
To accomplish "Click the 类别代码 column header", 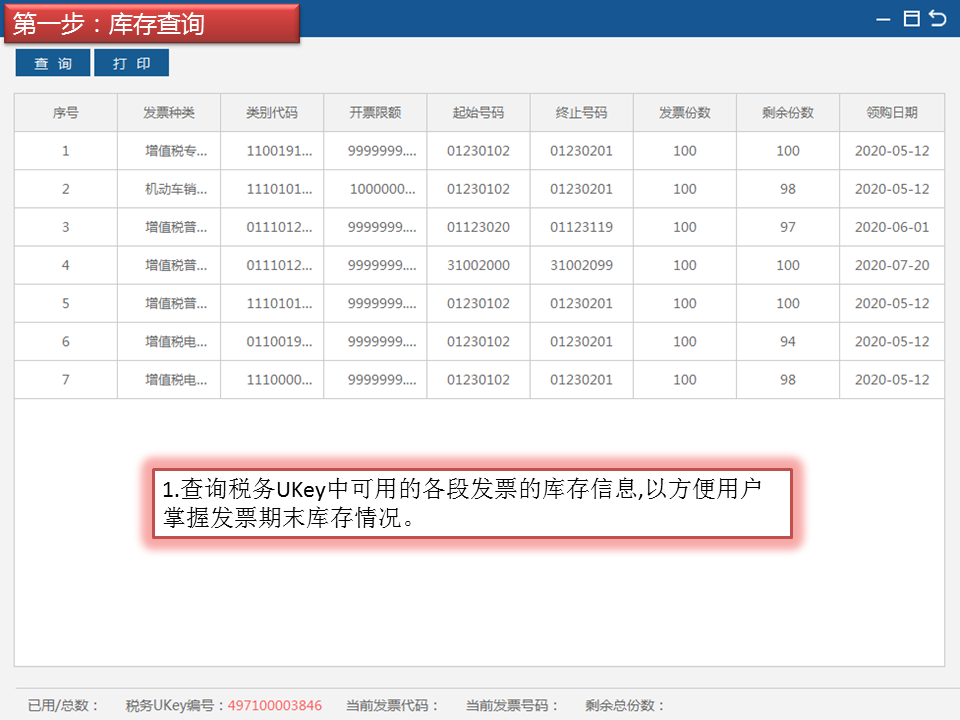I will pyautogui.click(x=272, y=113).
